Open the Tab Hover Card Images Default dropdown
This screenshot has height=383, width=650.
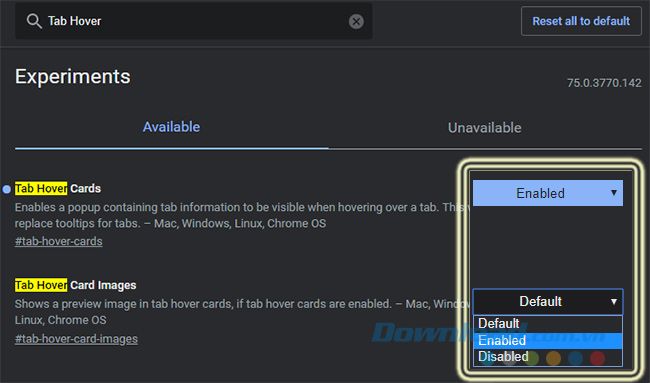[548, 301]
